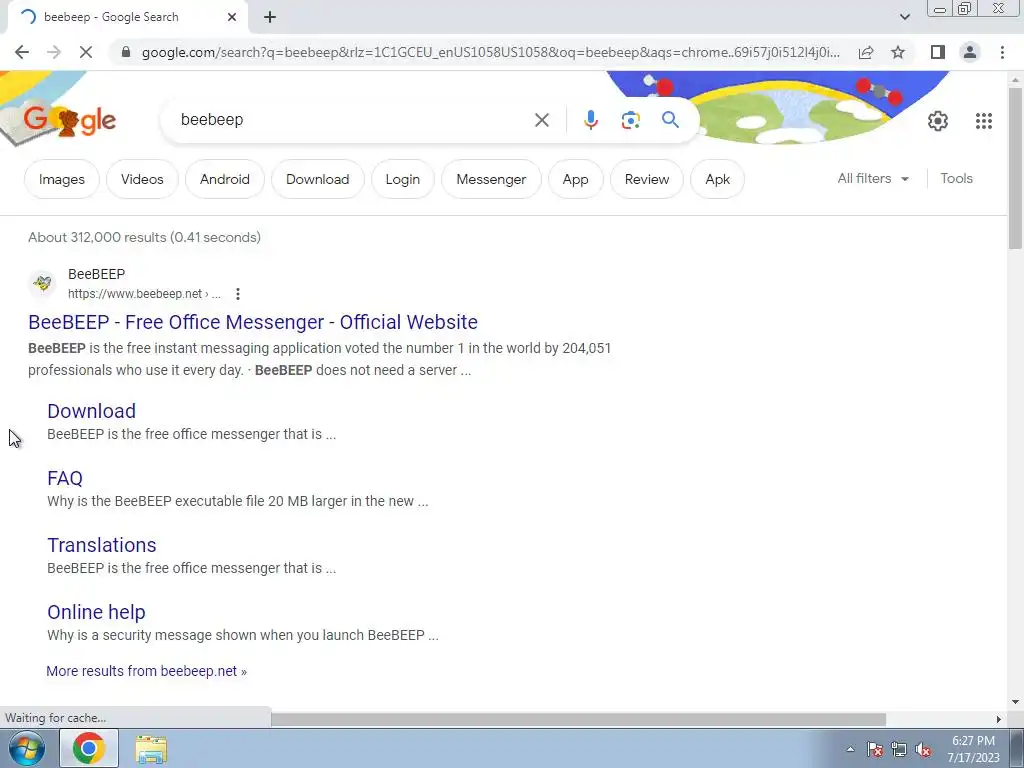1024x768 pixels.
Task: Show hidden system tray icons
Action: [x=850, y=749]
